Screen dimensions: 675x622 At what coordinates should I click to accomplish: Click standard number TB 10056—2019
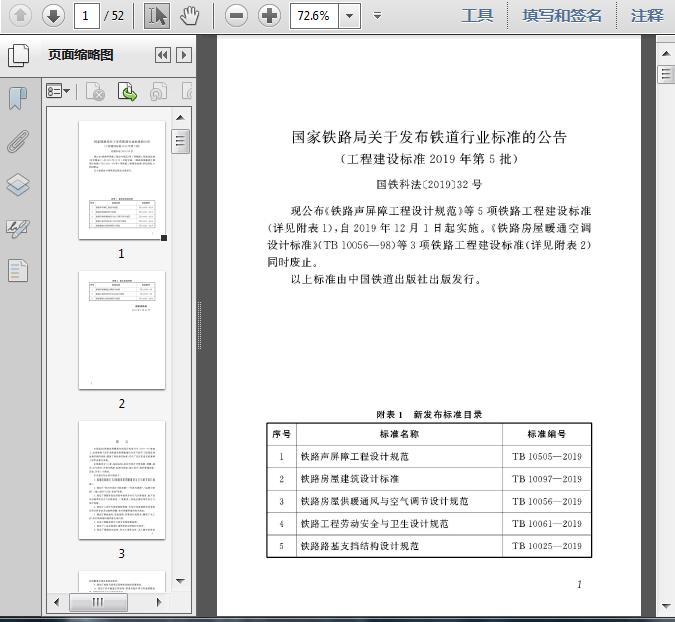point(547,501)
